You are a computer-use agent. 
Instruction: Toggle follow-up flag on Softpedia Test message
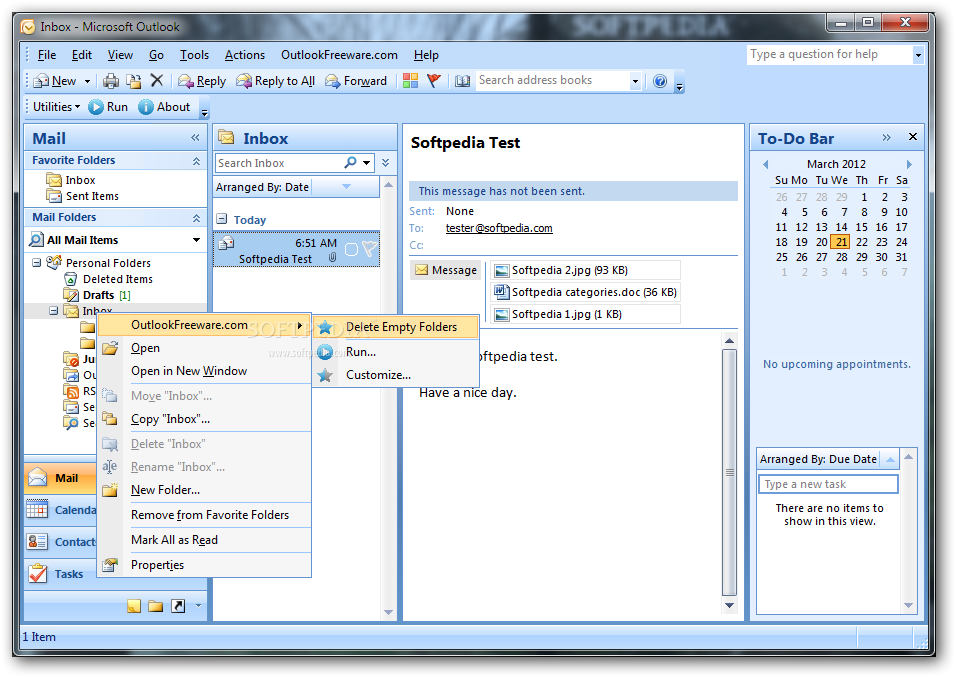tap(369, 249)
